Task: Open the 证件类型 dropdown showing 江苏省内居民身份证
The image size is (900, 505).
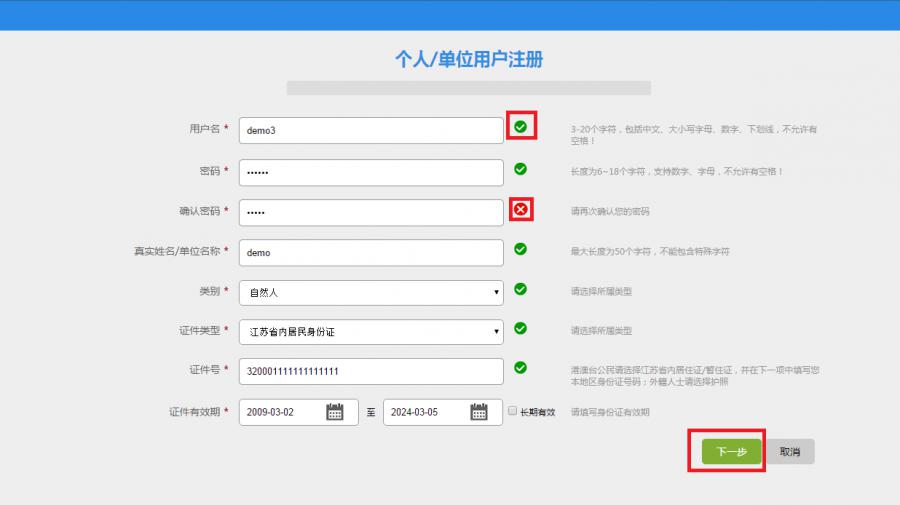Action: point(371,332)
